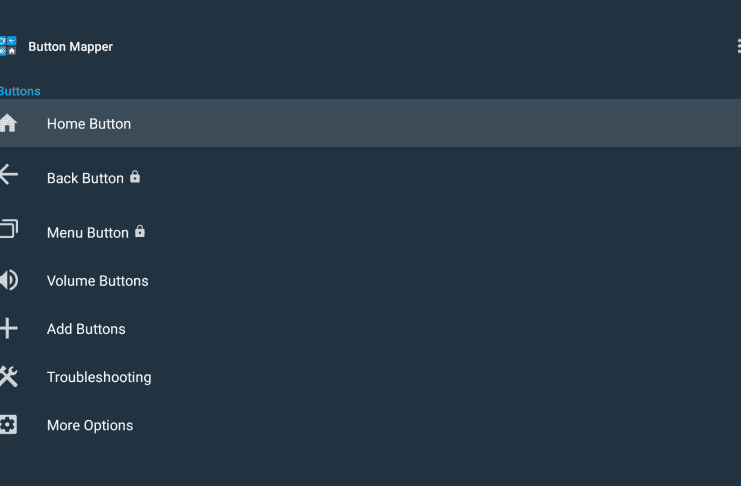Select the Menu Button entry
The image size is (741, 486).
tap(370, 232)
